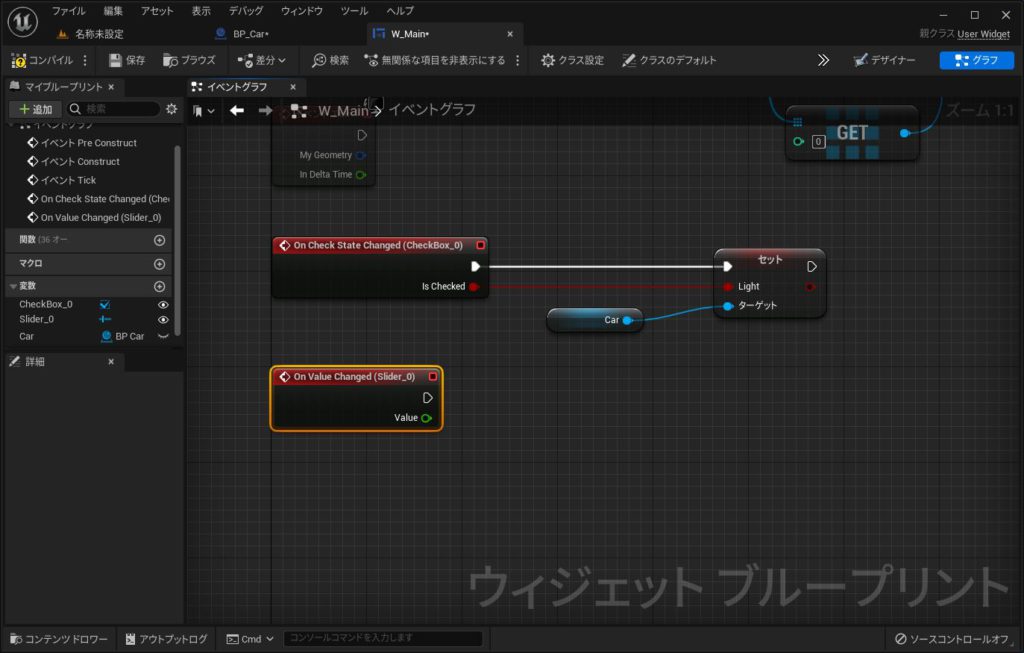Toggle CheckBox_0 variable visibility eye

pos(163,305)
